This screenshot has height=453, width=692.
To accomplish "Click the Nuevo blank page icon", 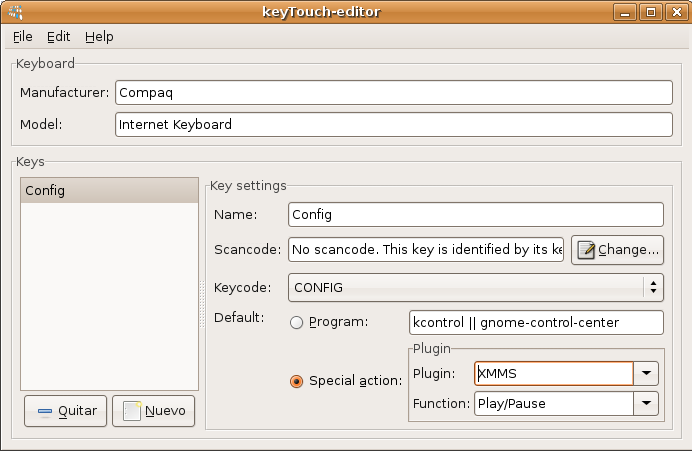I will pyautogui.click(x=132, y=411).
